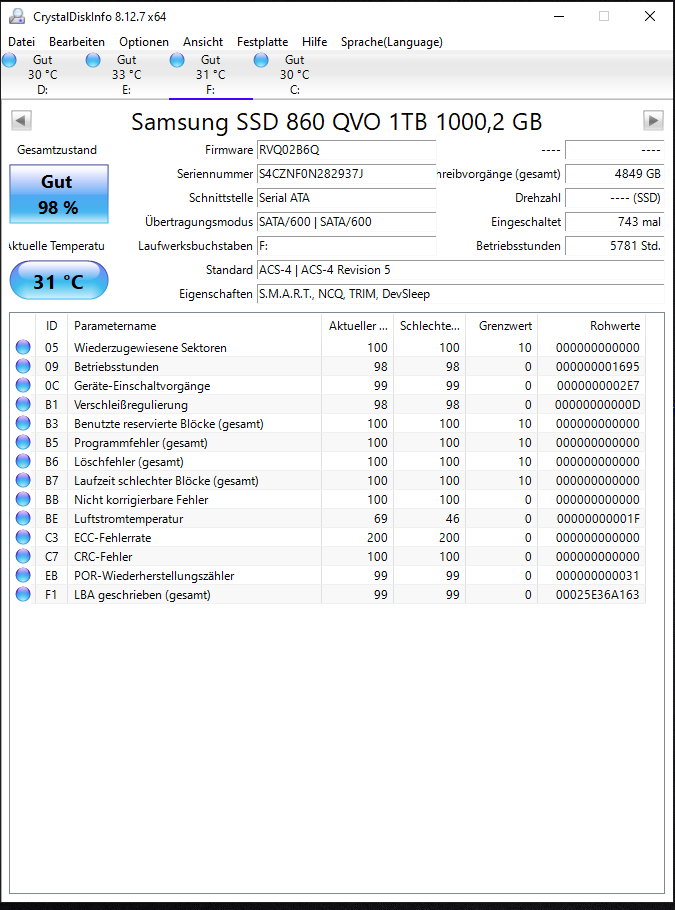Open the Hilfe menu

(315, 42)
